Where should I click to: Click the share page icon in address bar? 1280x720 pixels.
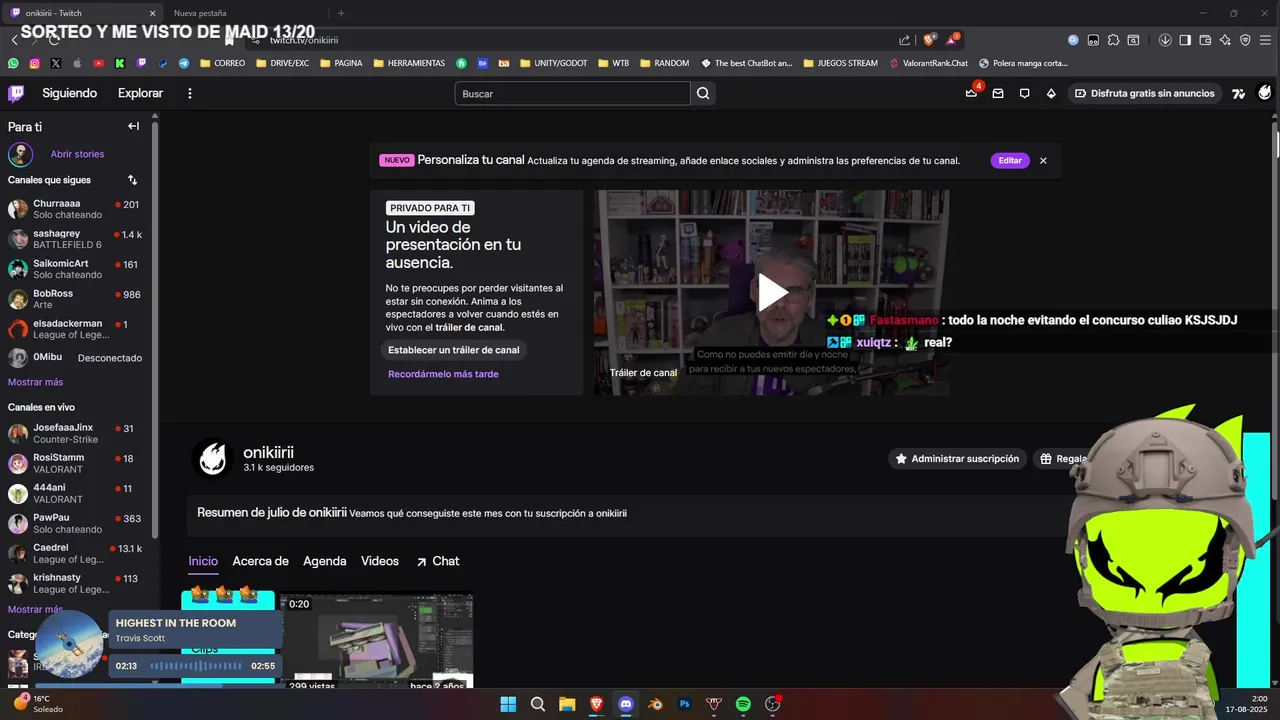click(x=904, y=40)
